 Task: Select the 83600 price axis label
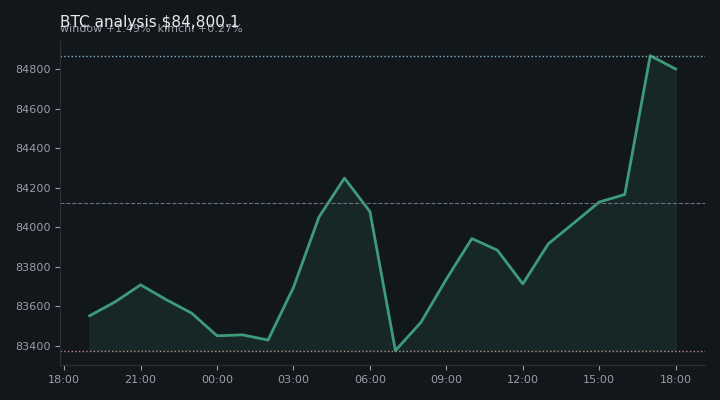[x=33, y=306]
